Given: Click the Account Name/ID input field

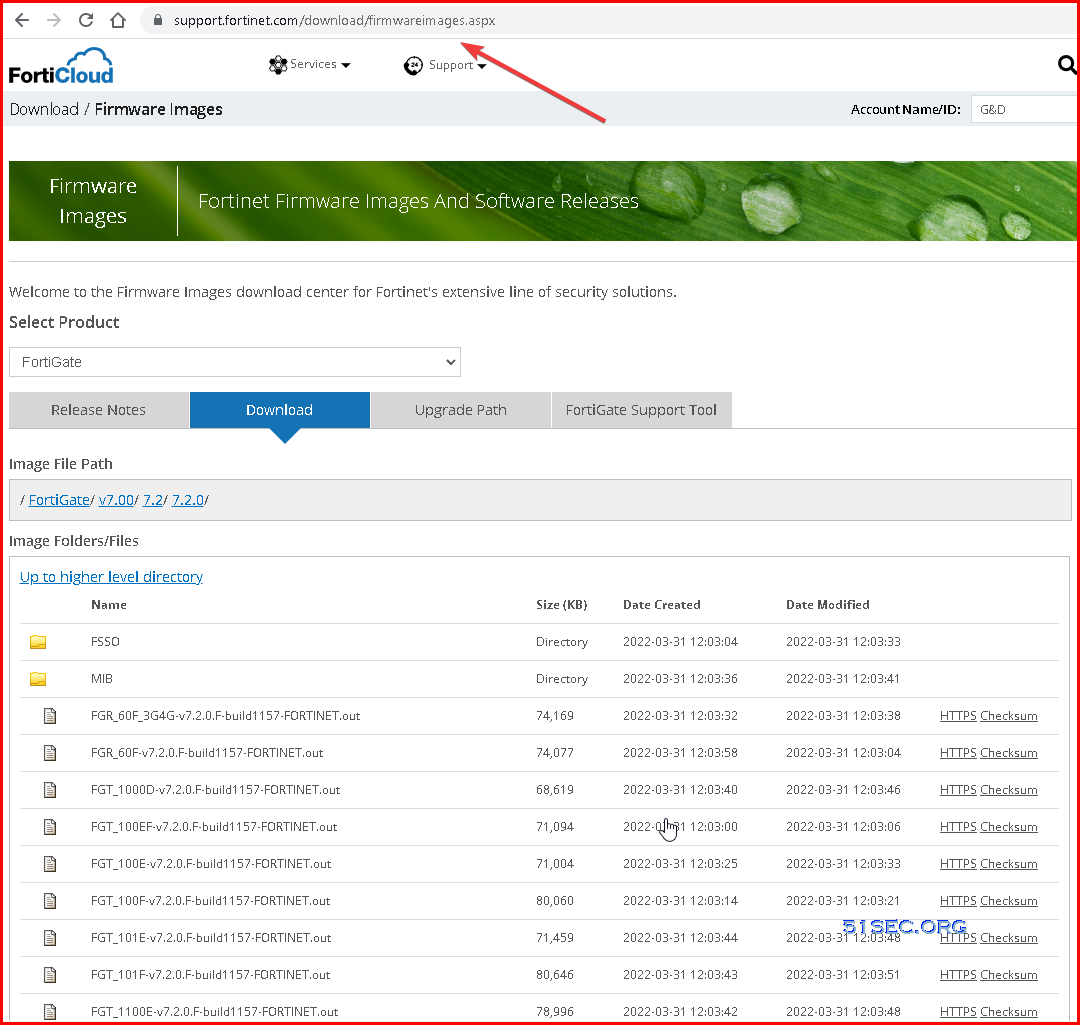Looking at the screenshot, I should 1024,110.
